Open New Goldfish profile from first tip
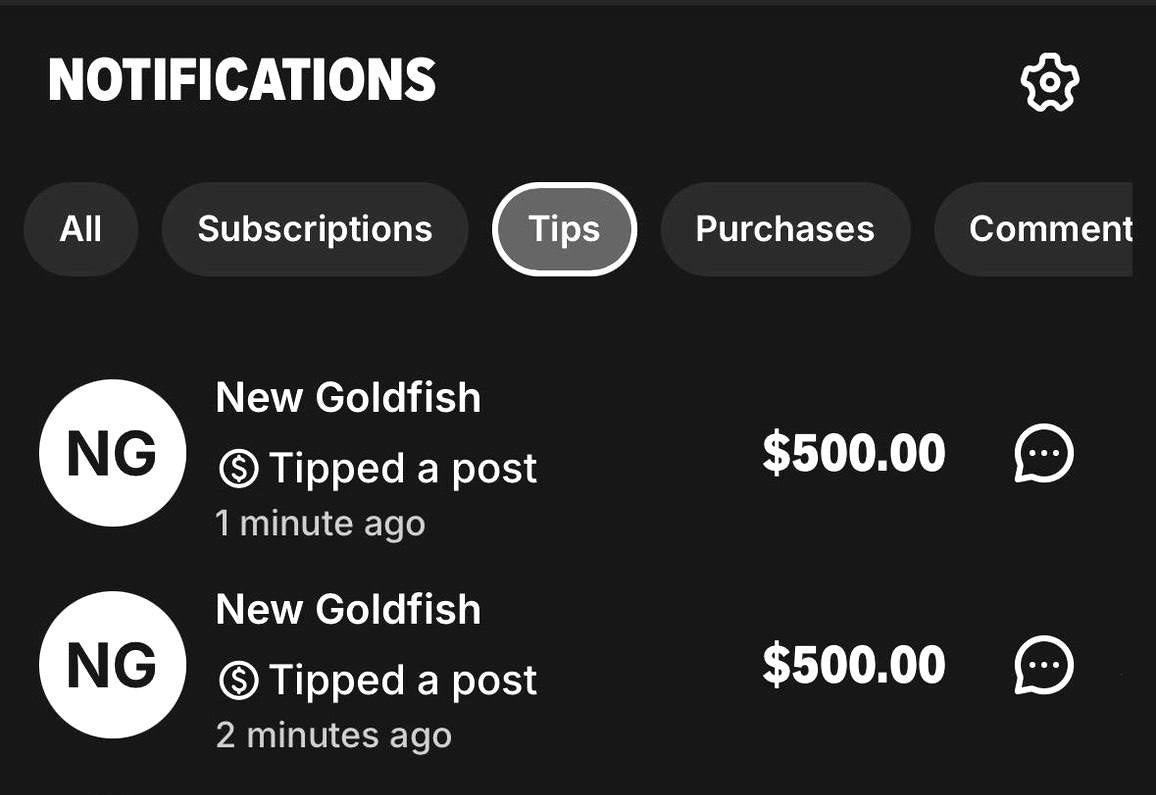The width and height of the screenshot is (1156, 795). click(348, 398)
